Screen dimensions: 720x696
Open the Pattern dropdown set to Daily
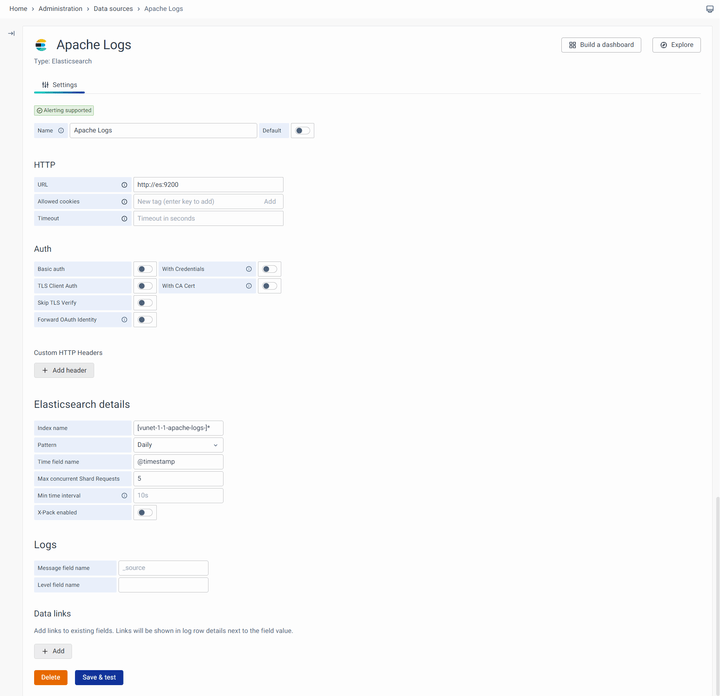pos(178,445)
